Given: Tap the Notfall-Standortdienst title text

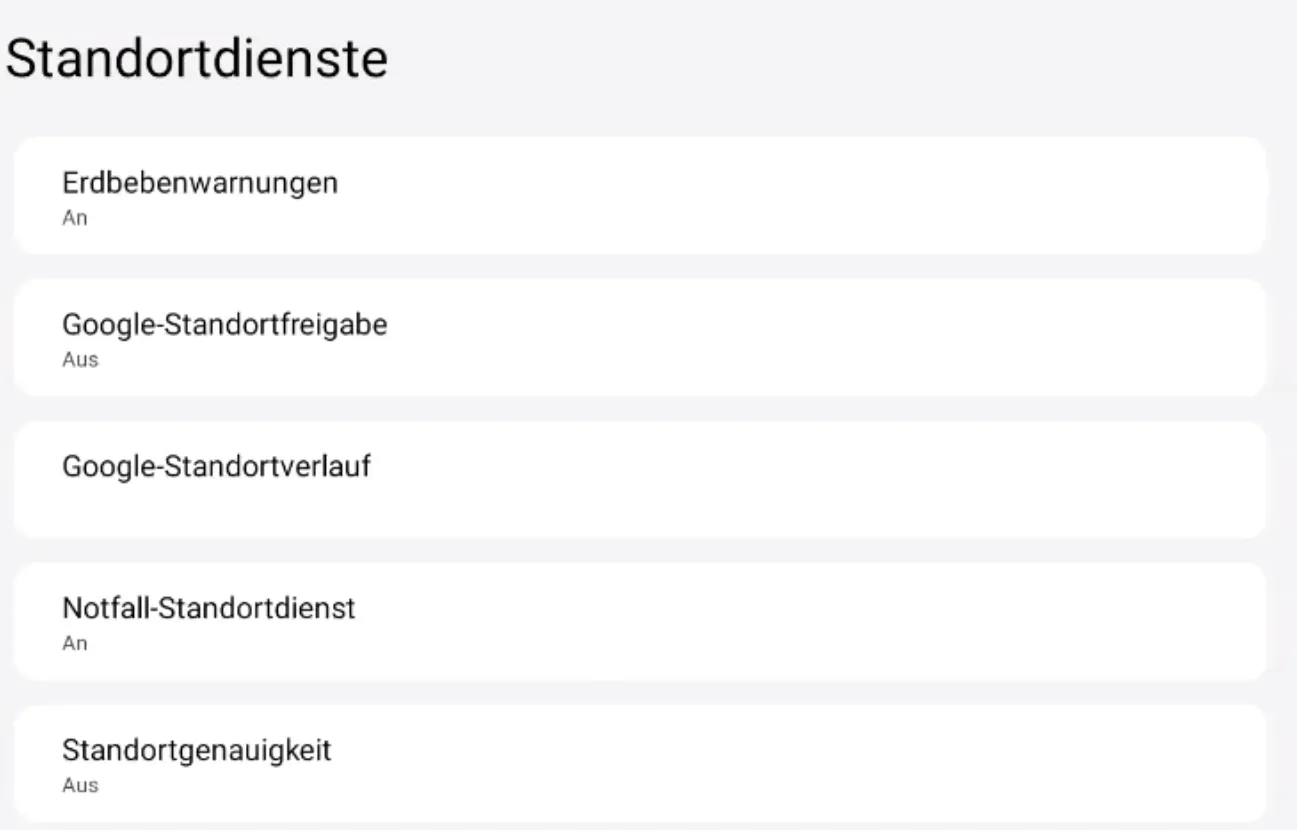Looking at the screenshot, I should tap(209, 609).
